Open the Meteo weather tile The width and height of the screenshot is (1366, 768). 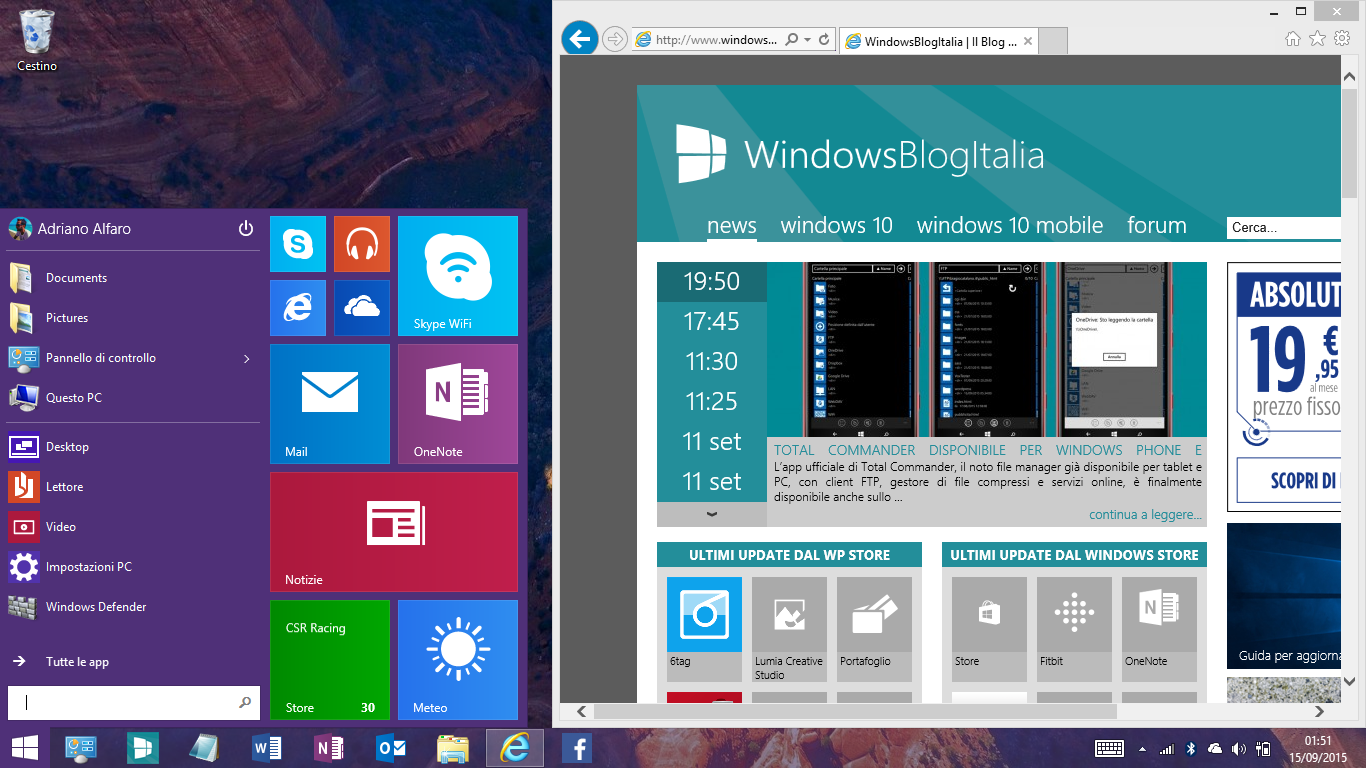coord(458,660)
